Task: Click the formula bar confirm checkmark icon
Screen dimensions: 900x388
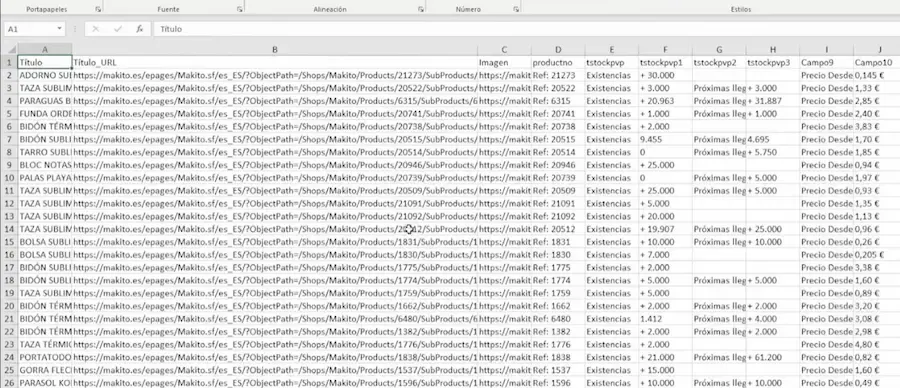Action: [118, 29]
